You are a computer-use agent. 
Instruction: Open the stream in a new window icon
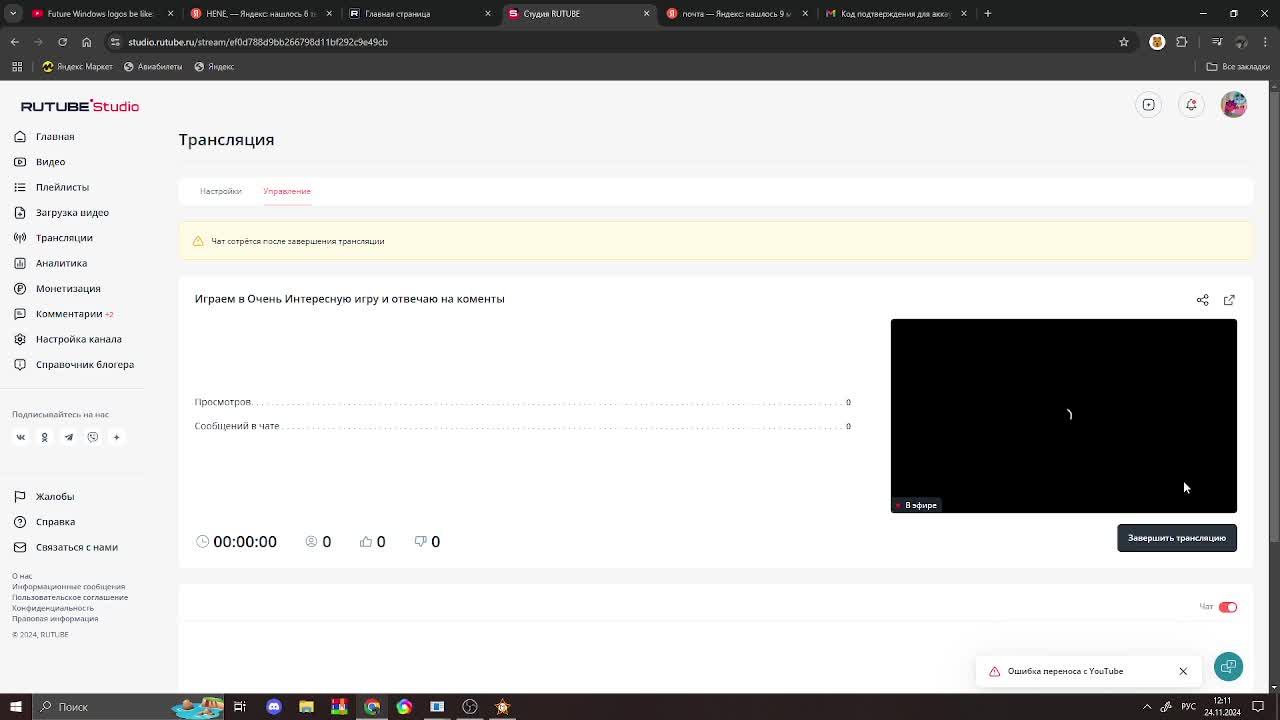click(1229, 300)
